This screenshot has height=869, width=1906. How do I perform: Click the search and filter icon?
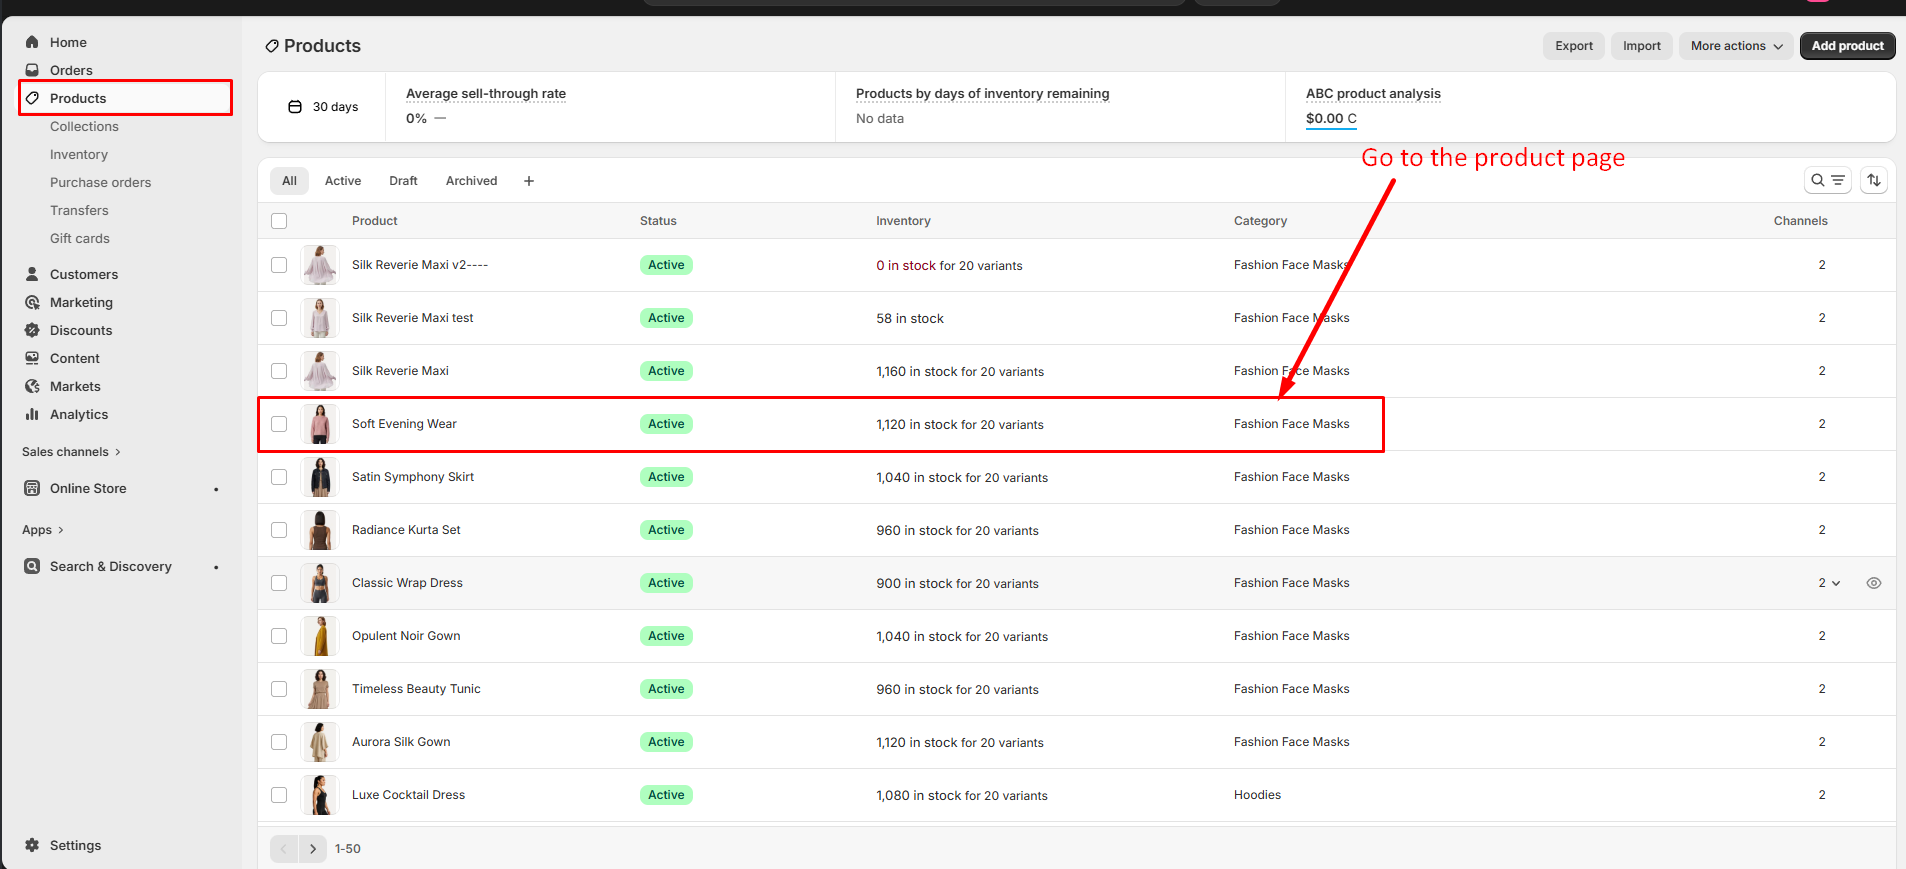[x=1827, y=180]
